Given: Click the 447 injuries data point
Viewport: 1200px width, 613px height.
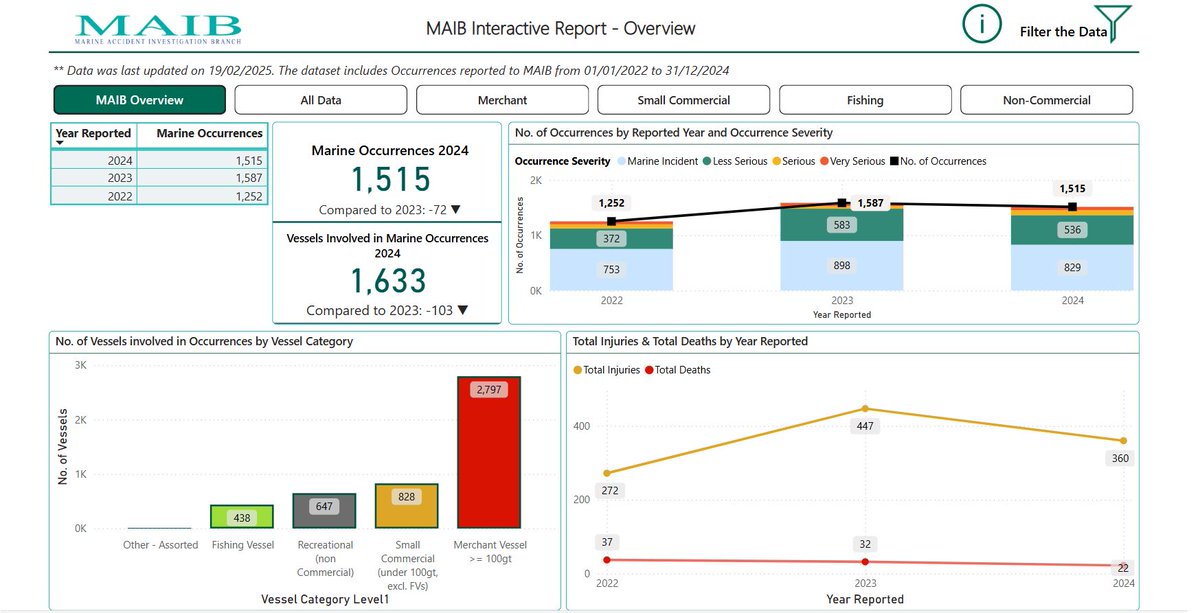Looking at the screenshot, I should tap(865, 408).
